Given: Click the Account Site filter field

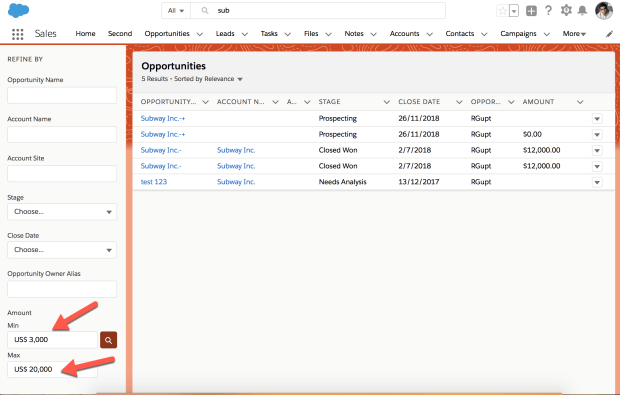Looking at the screenshot, I should [62, 174].
